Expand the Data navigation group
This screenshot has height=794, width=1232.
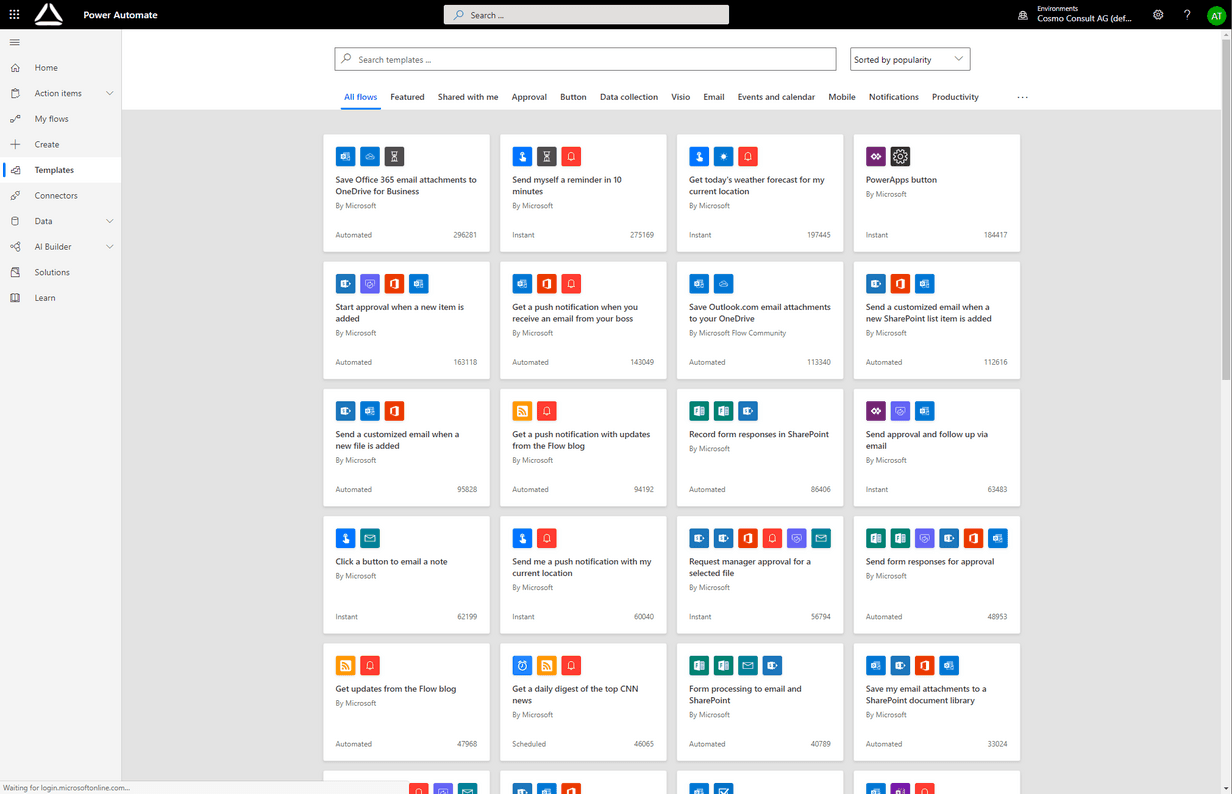(109, 221)
